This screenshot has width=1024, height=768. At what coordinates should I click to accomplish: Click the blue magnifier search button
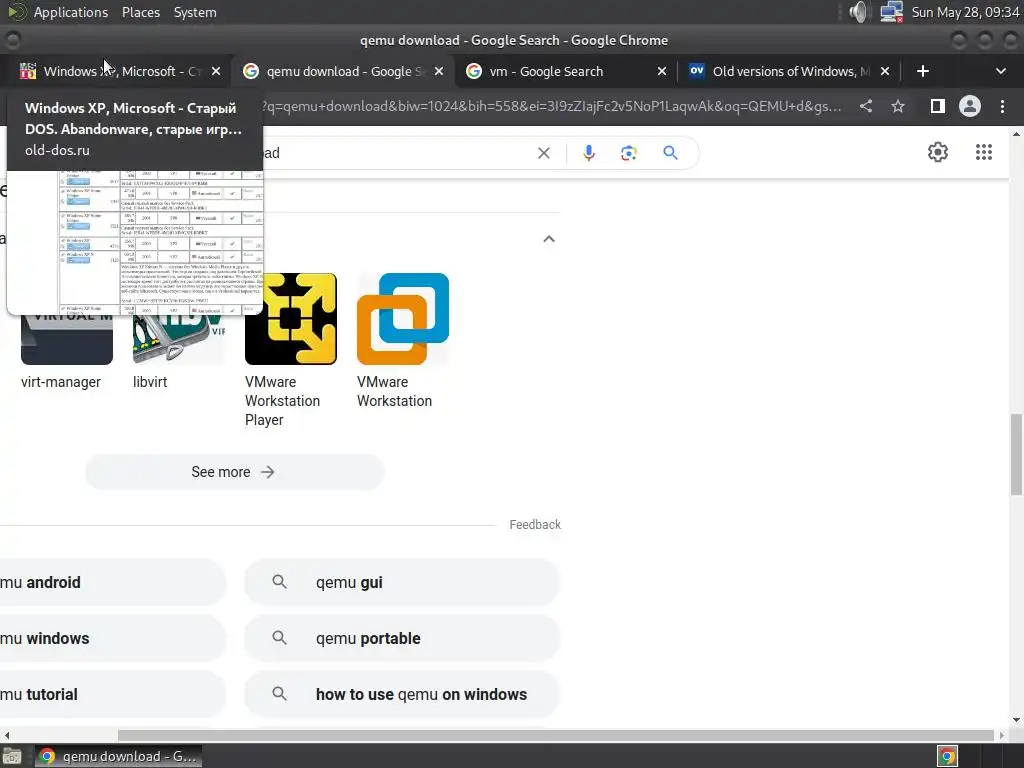[x=670, y=153]
